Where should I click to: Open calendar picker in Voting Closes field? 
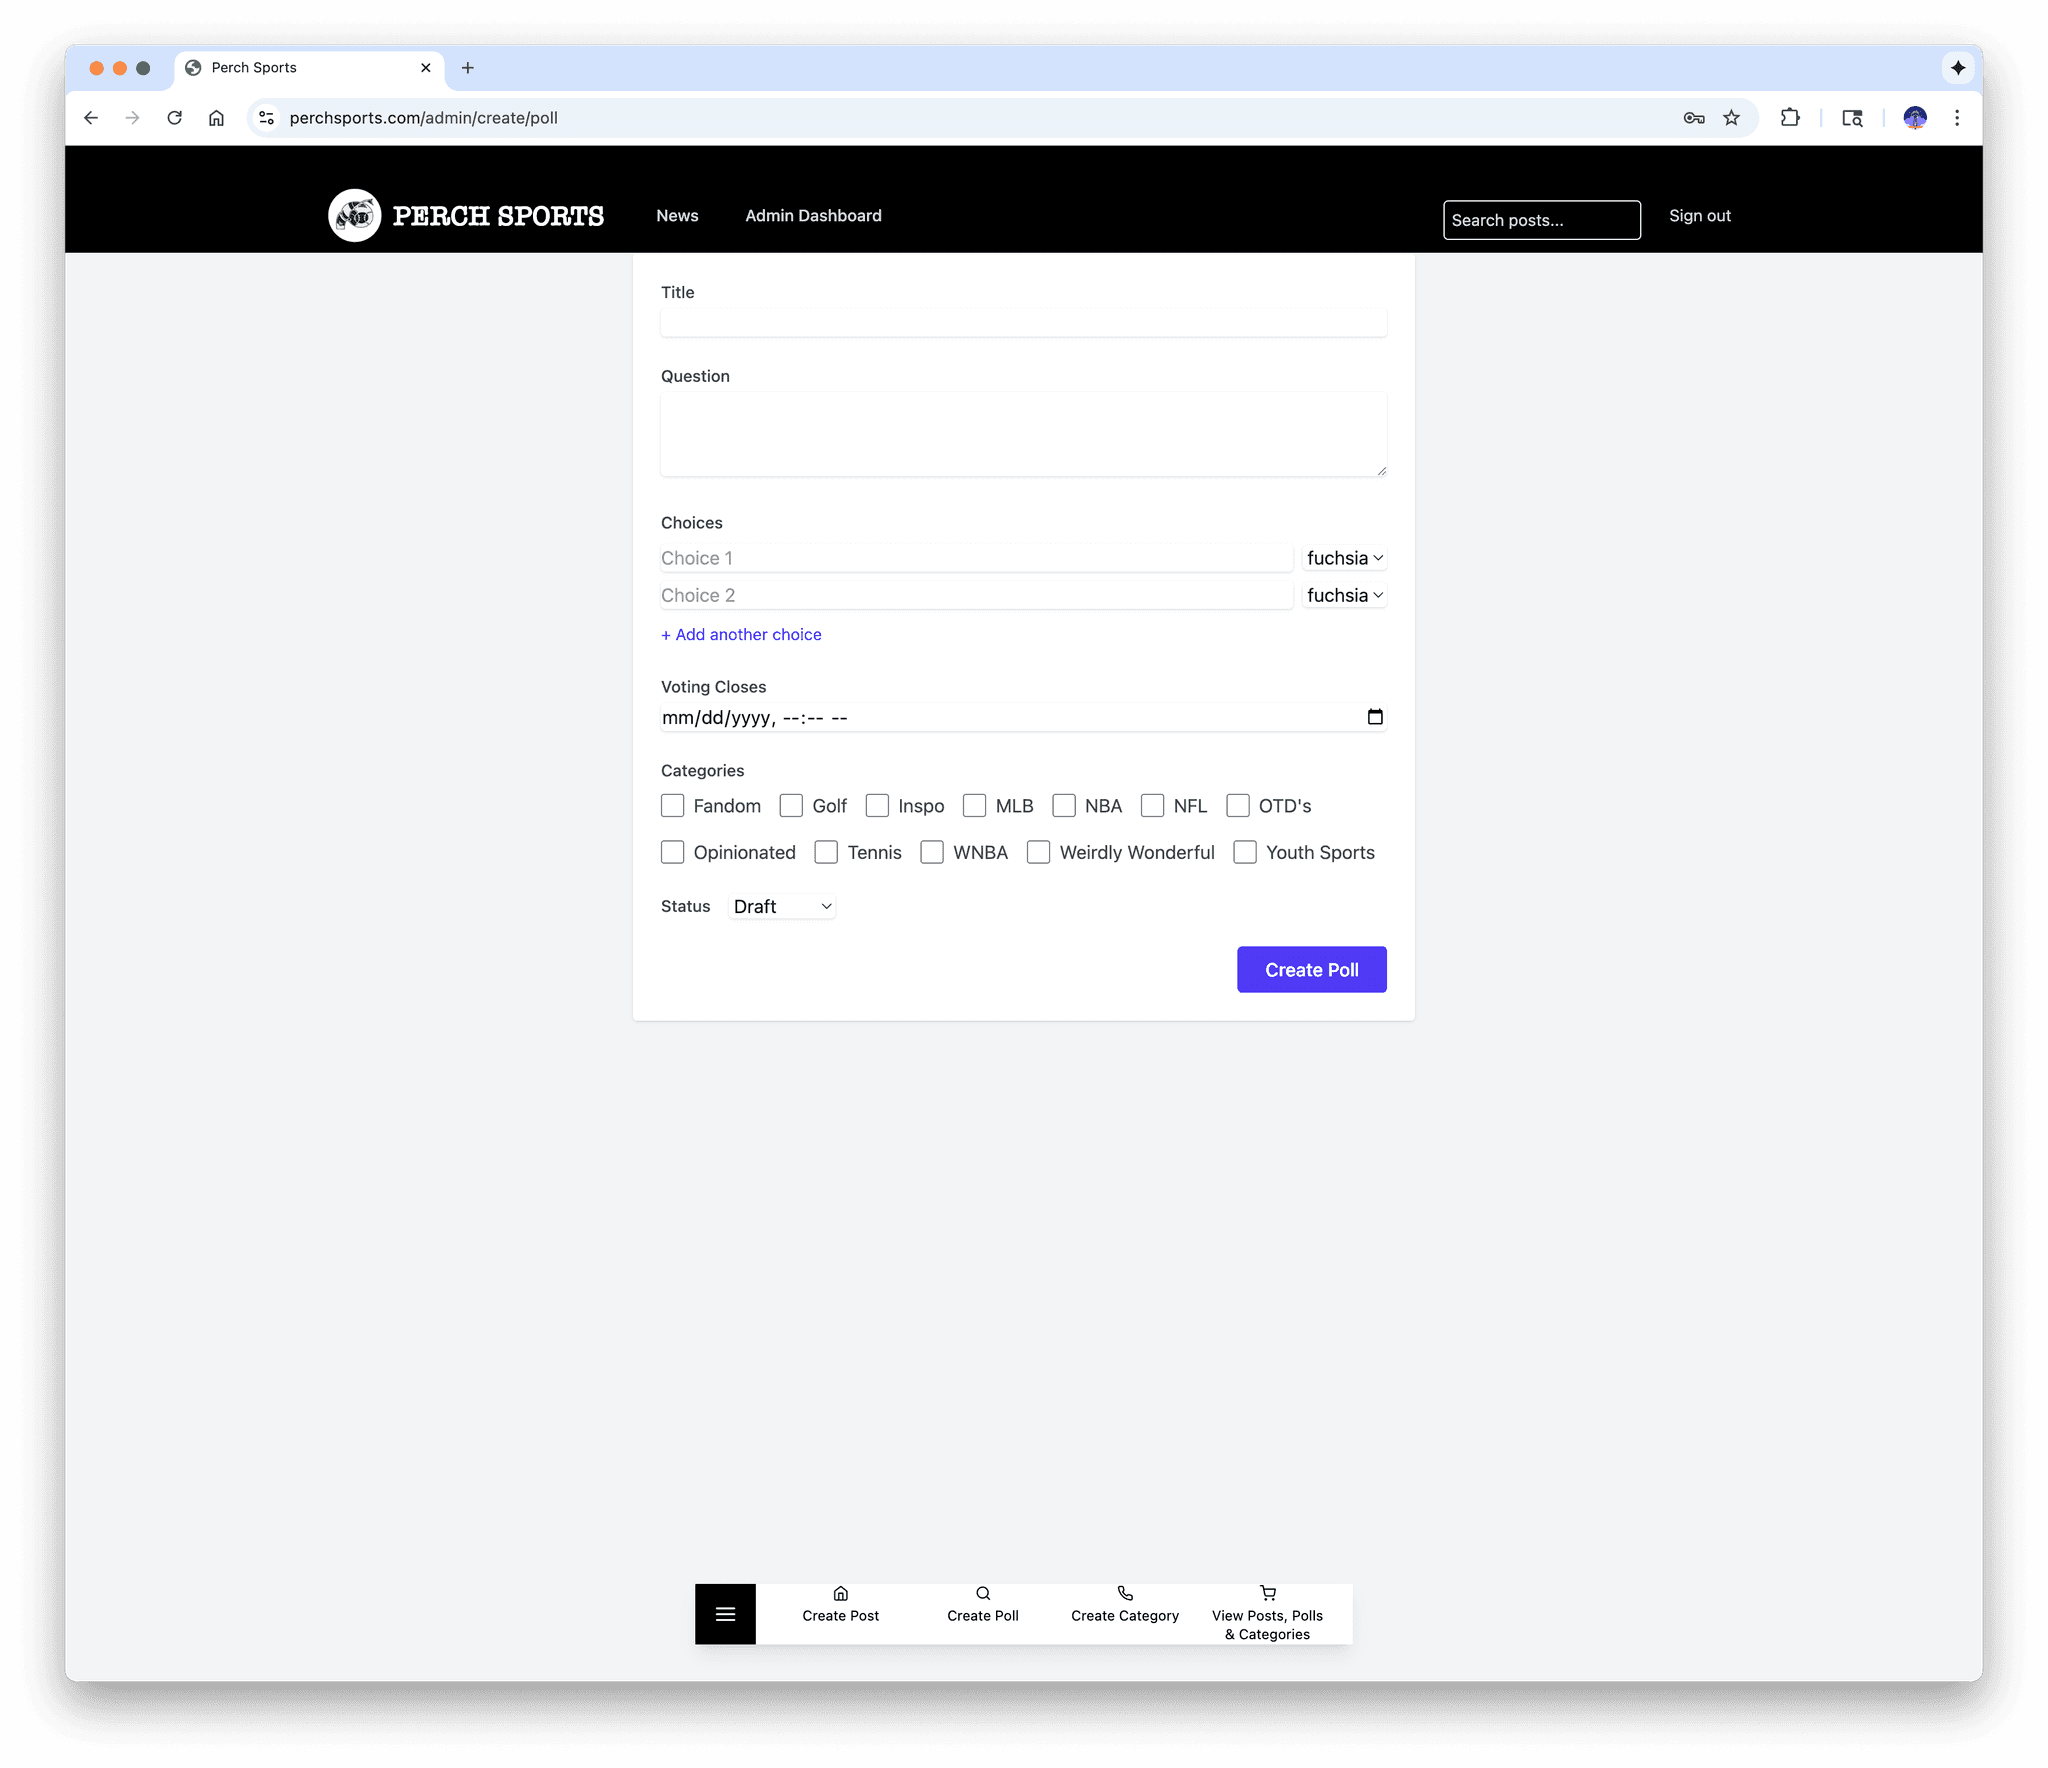tap(1375, 717)
